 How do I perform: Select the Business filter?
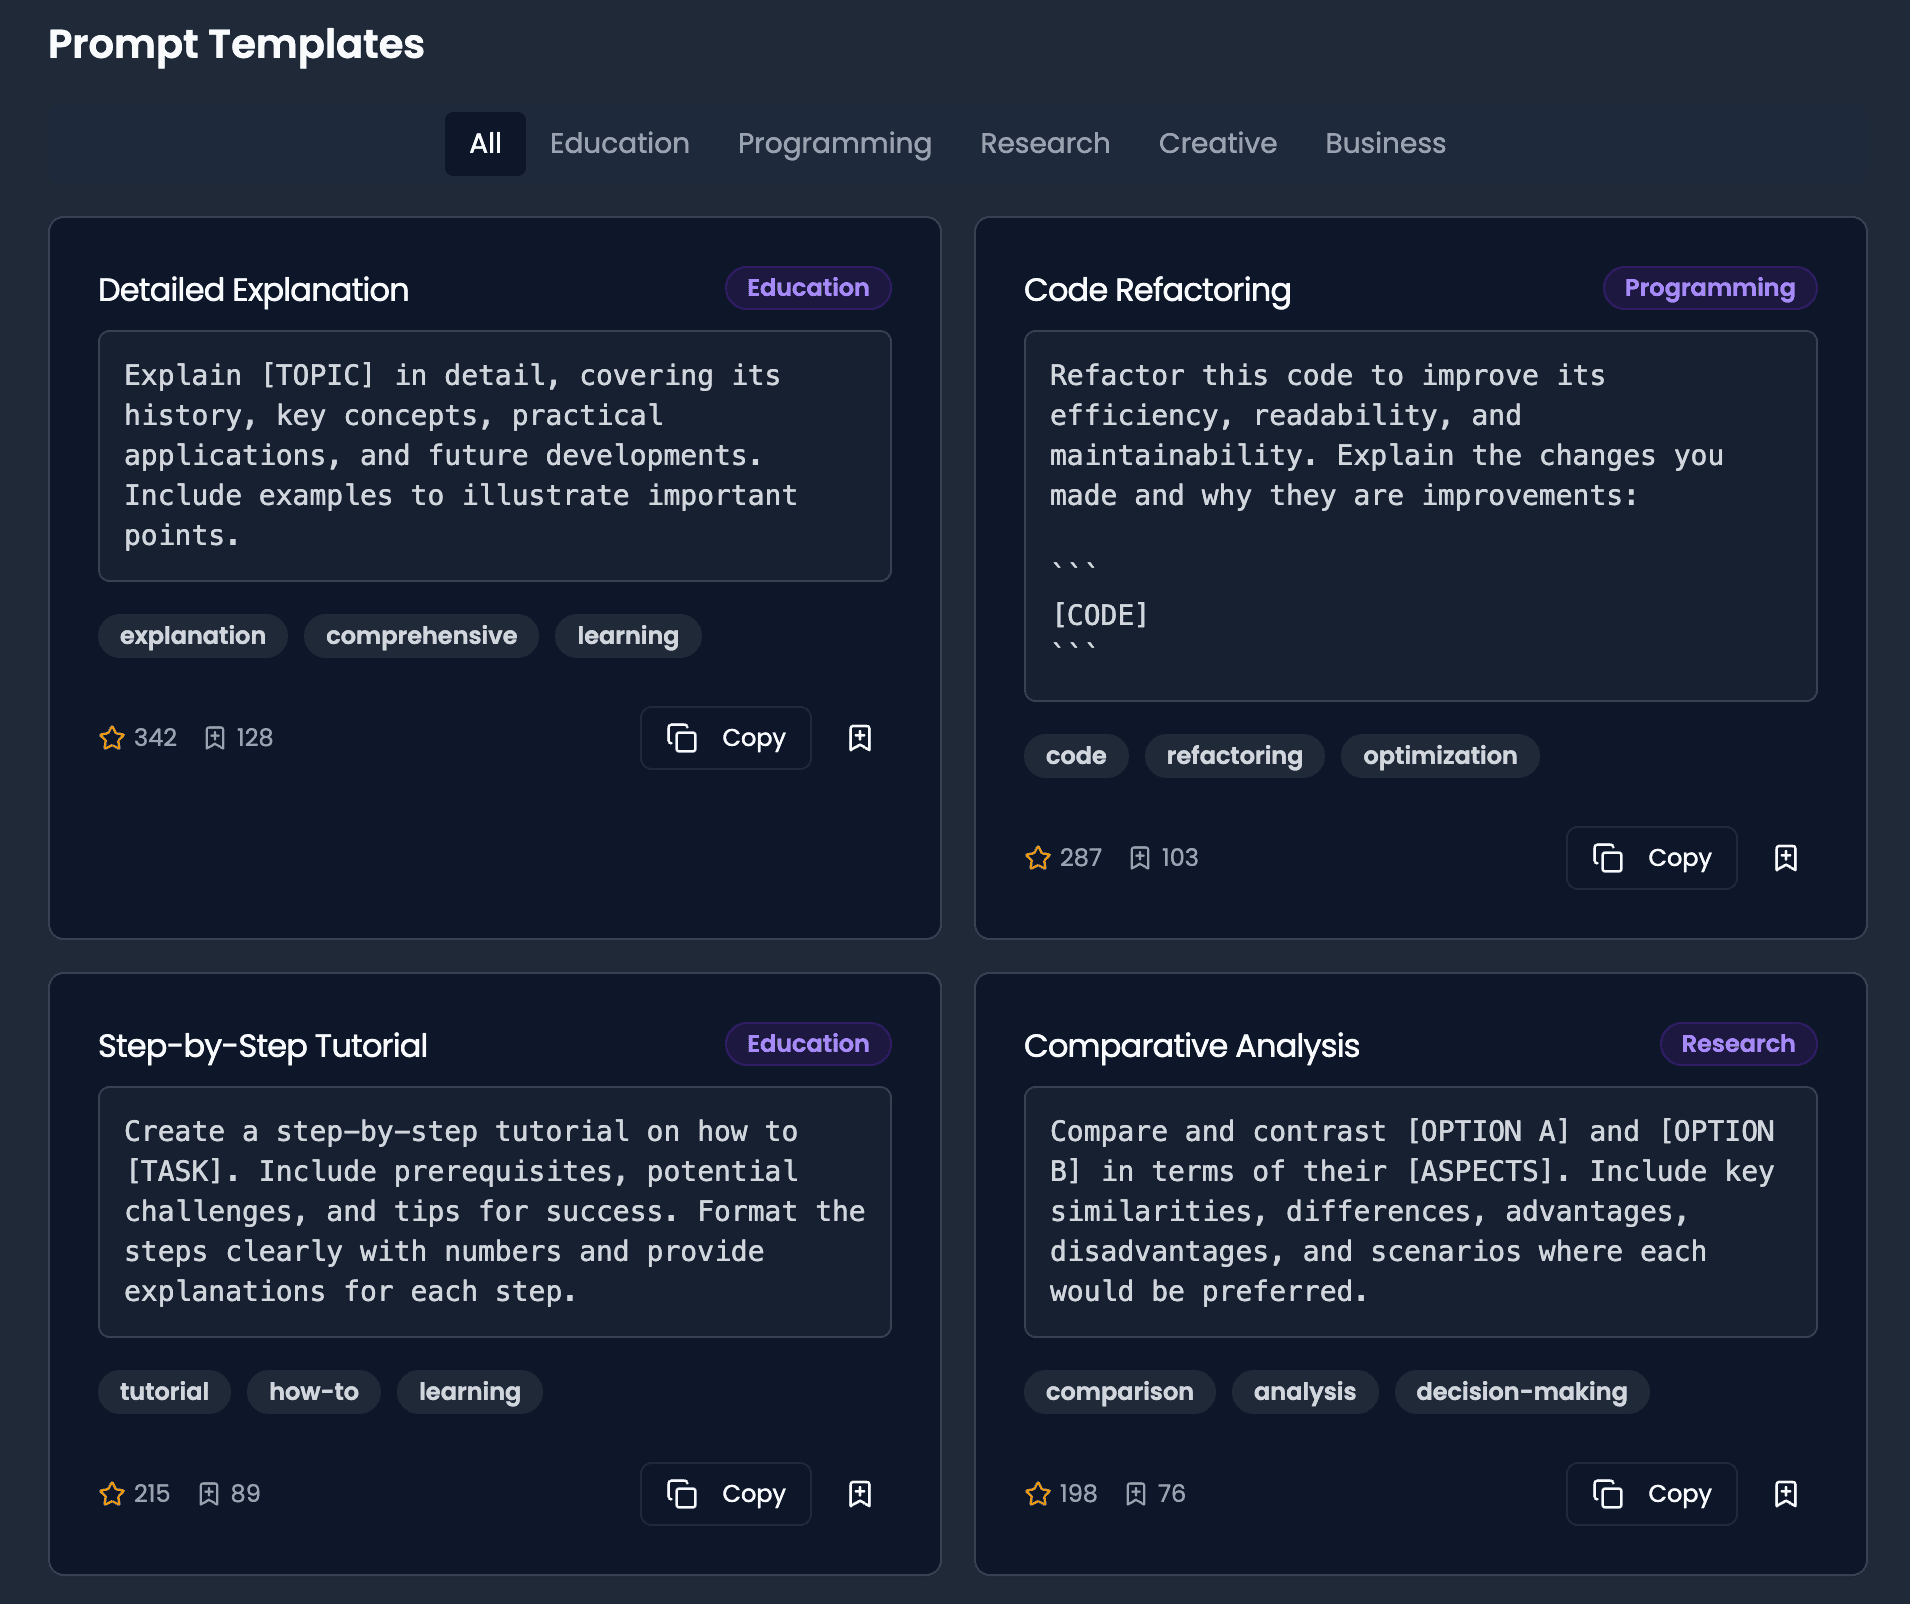click(x=1384, y=143)
